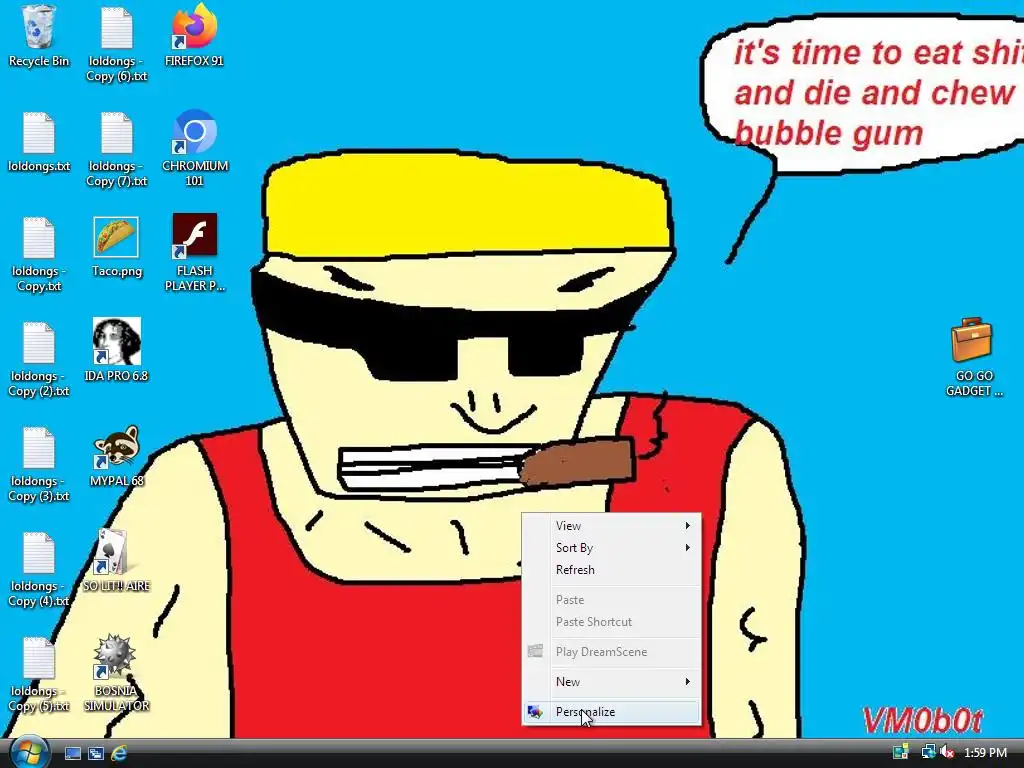This screenshot has height=768, width=1024.
Task: Click Show Desktop in Quick Launch
Action: click(x=72, y=753)
